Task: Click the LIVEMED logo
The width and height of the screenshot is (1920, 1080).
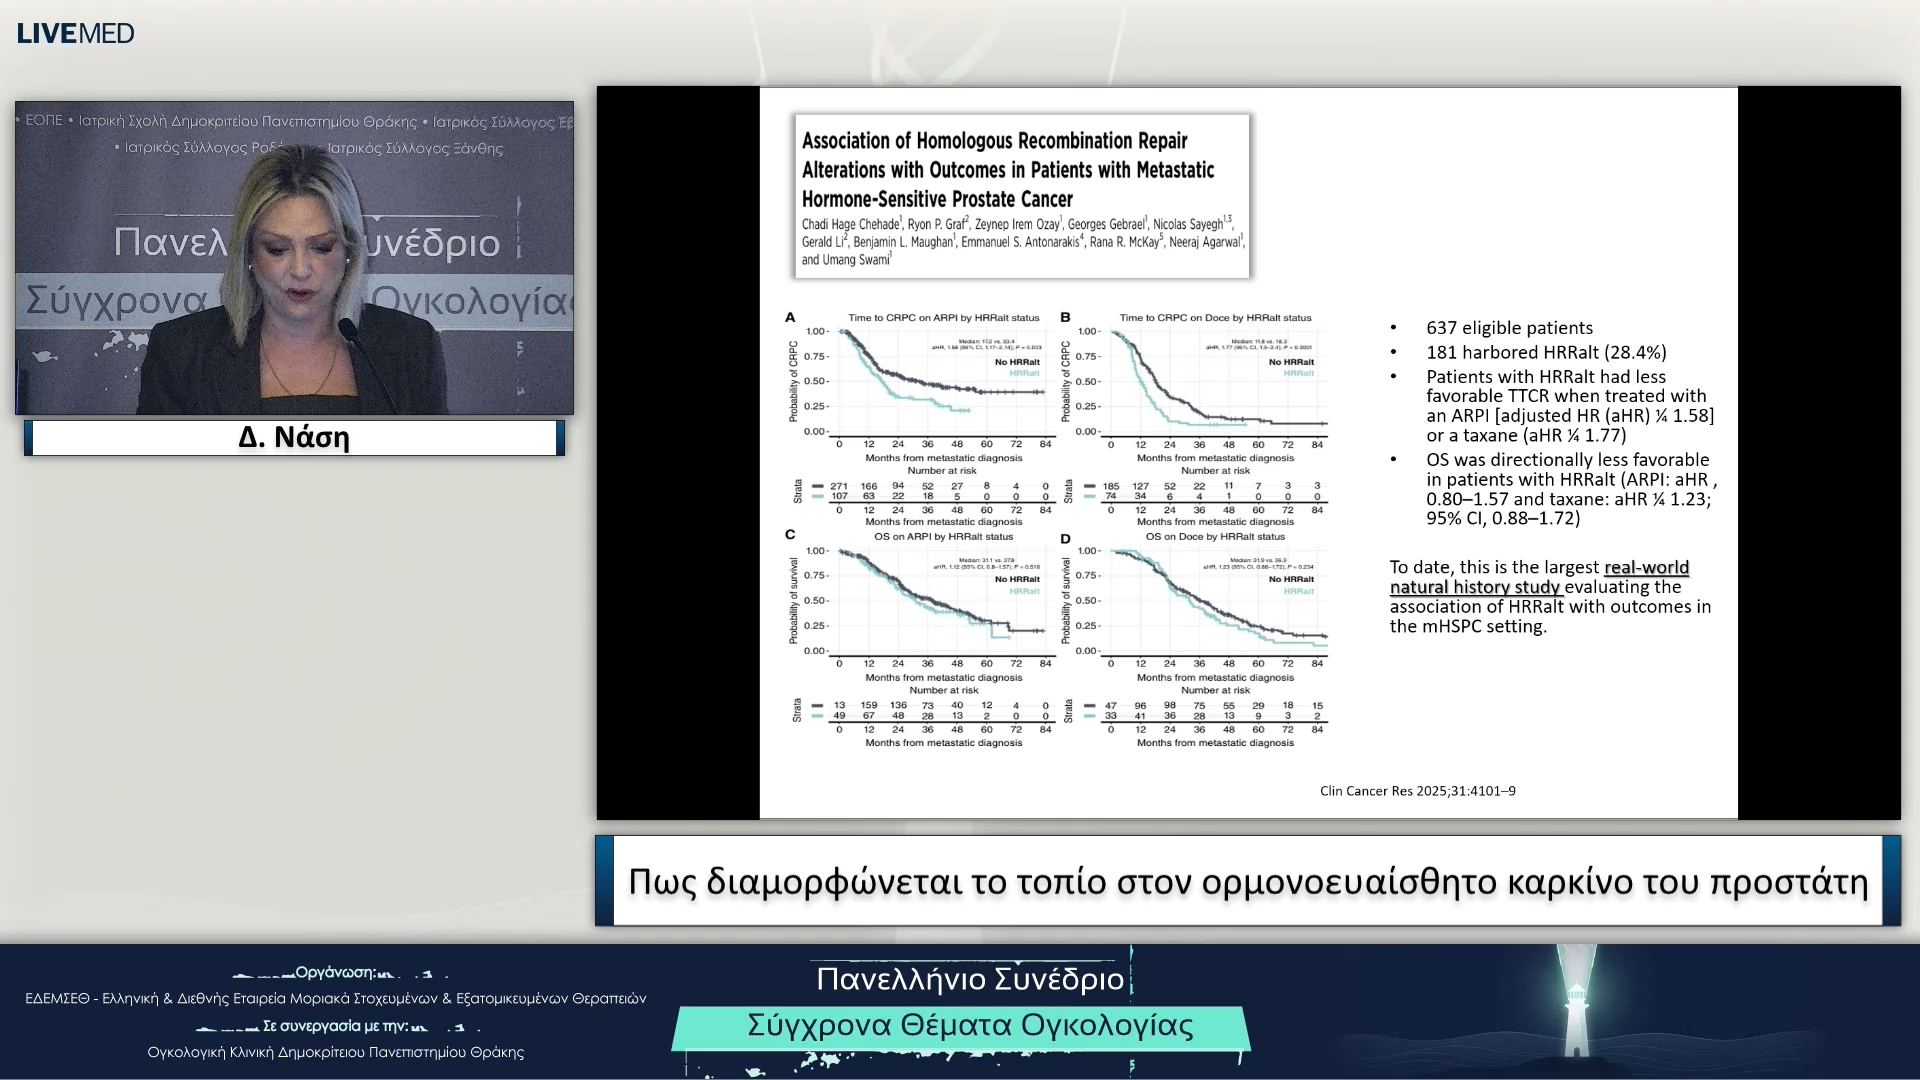Action: click(76, 33)
